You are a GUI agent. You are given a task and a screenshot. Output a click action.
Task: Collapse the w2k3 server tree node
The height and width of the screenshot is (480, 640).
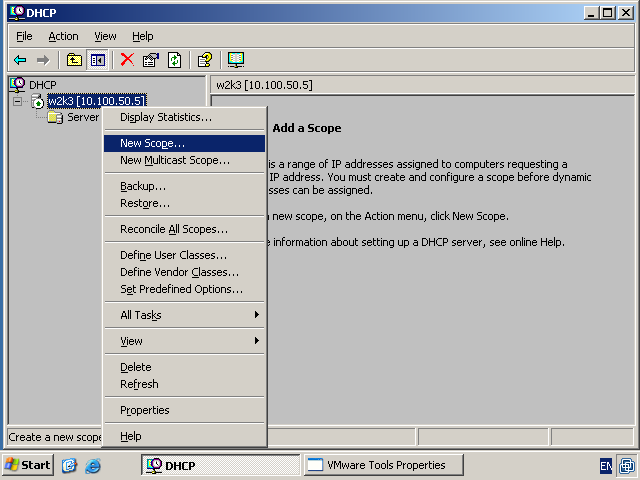click(17, 101)
